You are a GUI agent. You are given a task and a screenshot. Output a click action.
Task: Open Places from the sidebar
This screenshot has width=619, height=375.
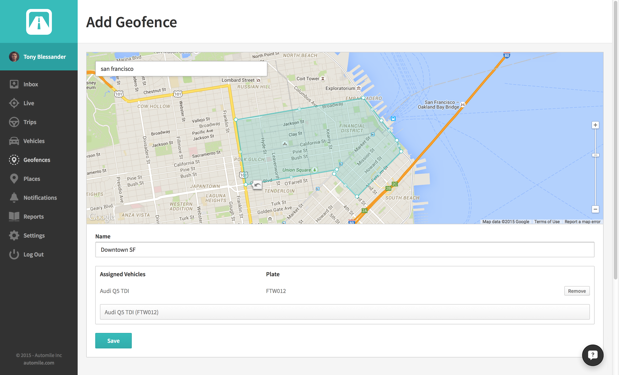coord(39,179)
